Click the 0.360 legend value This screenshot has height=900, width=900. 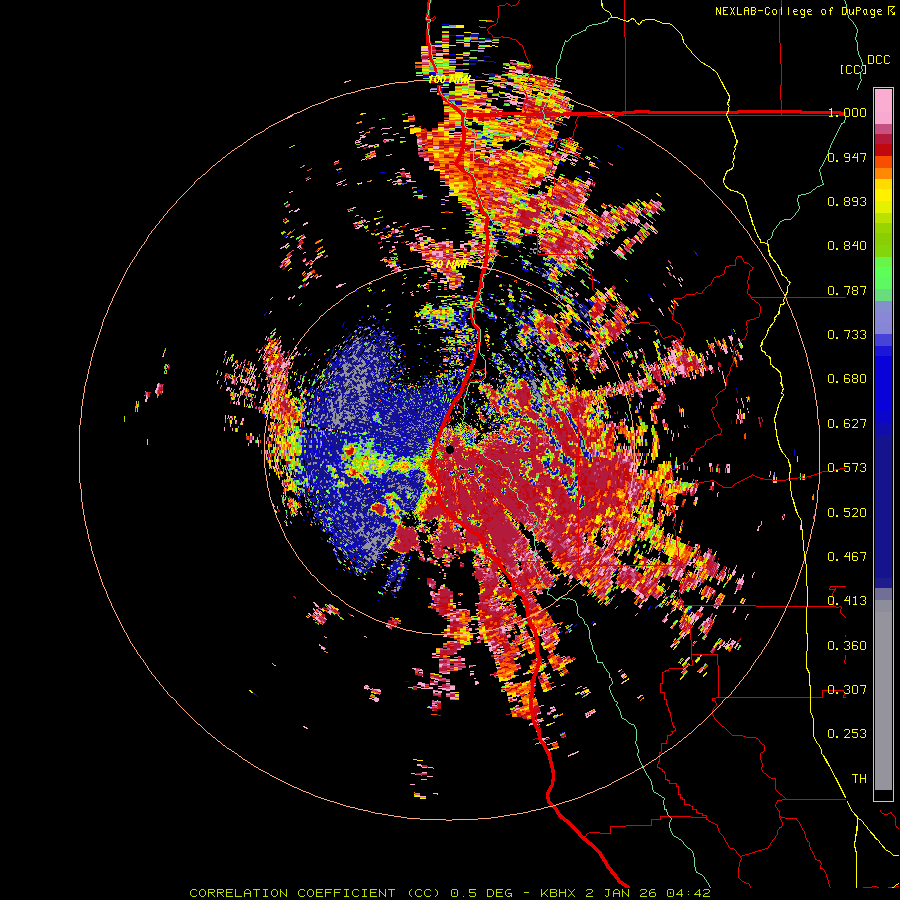click(847, 646)
